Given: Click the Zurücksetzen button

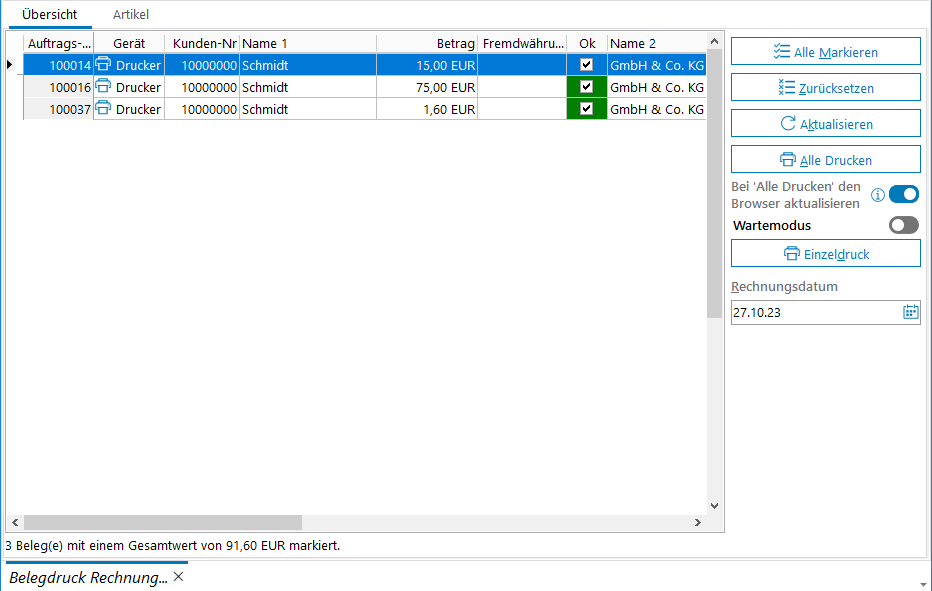Looking at the screenshot, I should [825, 88].
